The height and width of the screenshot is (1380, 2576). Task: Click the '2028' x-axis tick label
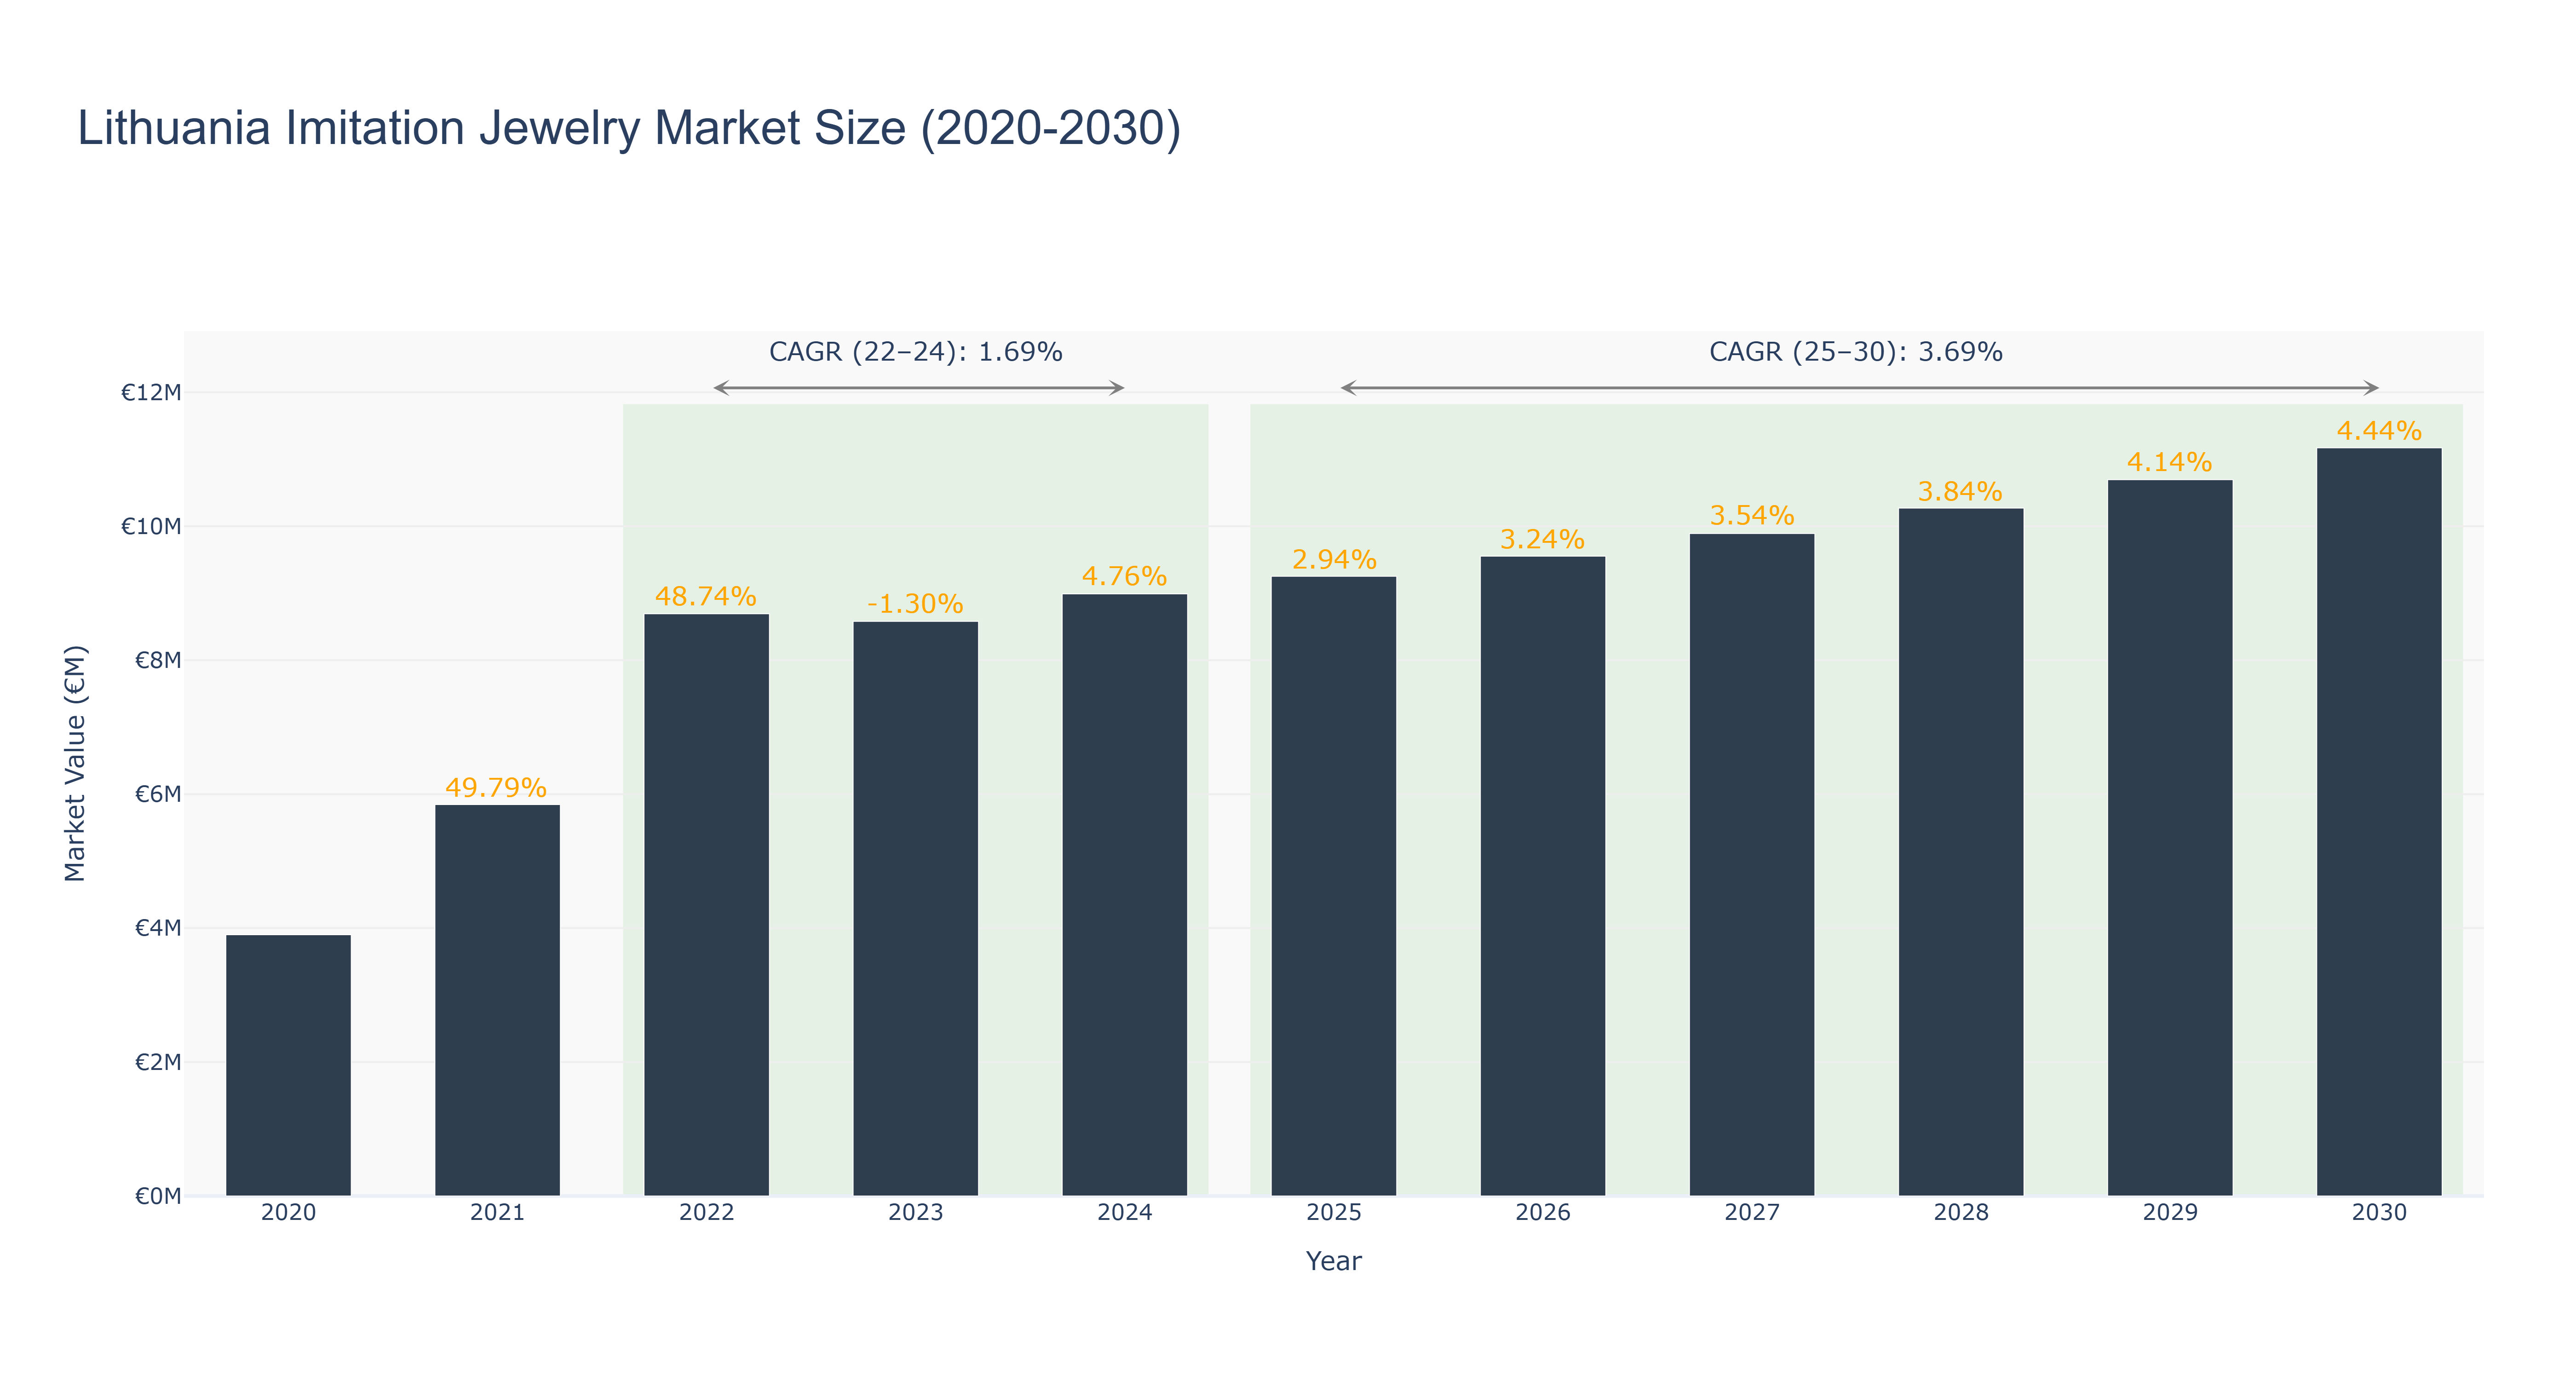coord(1960,1212)
